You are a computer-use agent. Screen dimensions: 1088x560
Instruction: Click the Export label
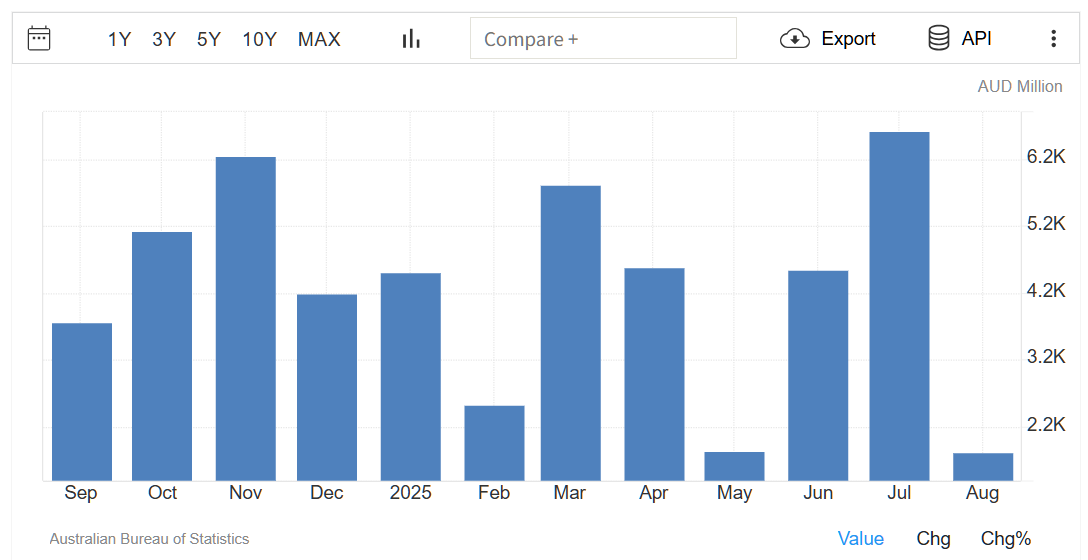click(x=848, y=39)
